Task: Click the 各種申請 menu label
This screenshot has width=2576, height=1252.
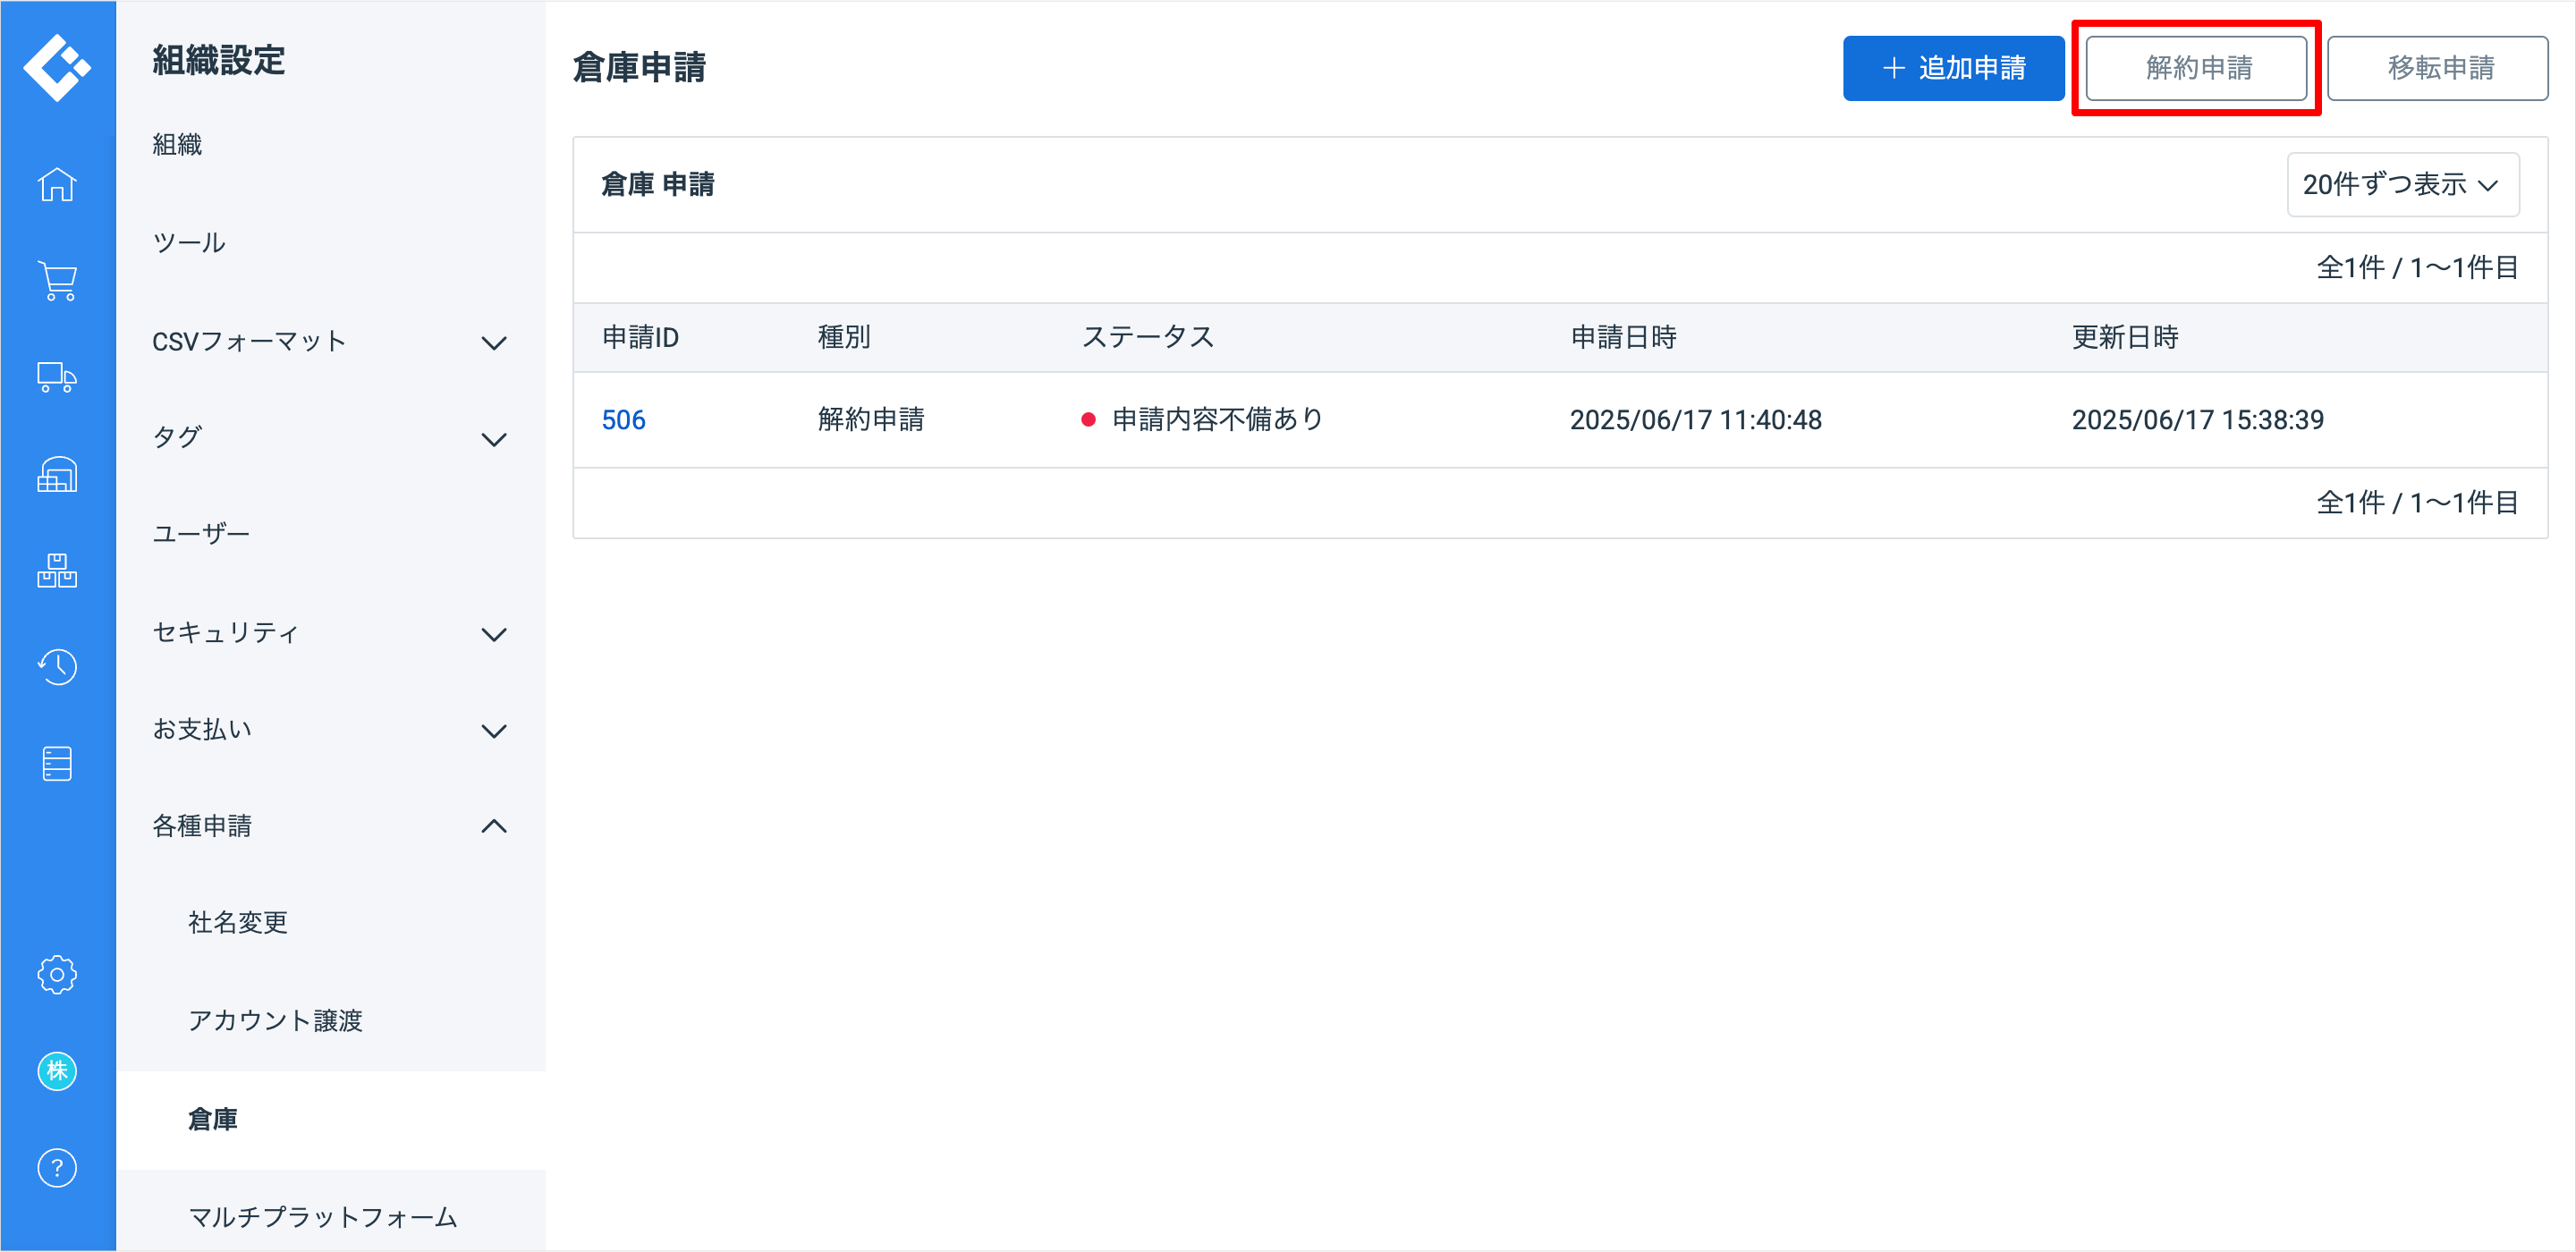Action: coord(202,826)
